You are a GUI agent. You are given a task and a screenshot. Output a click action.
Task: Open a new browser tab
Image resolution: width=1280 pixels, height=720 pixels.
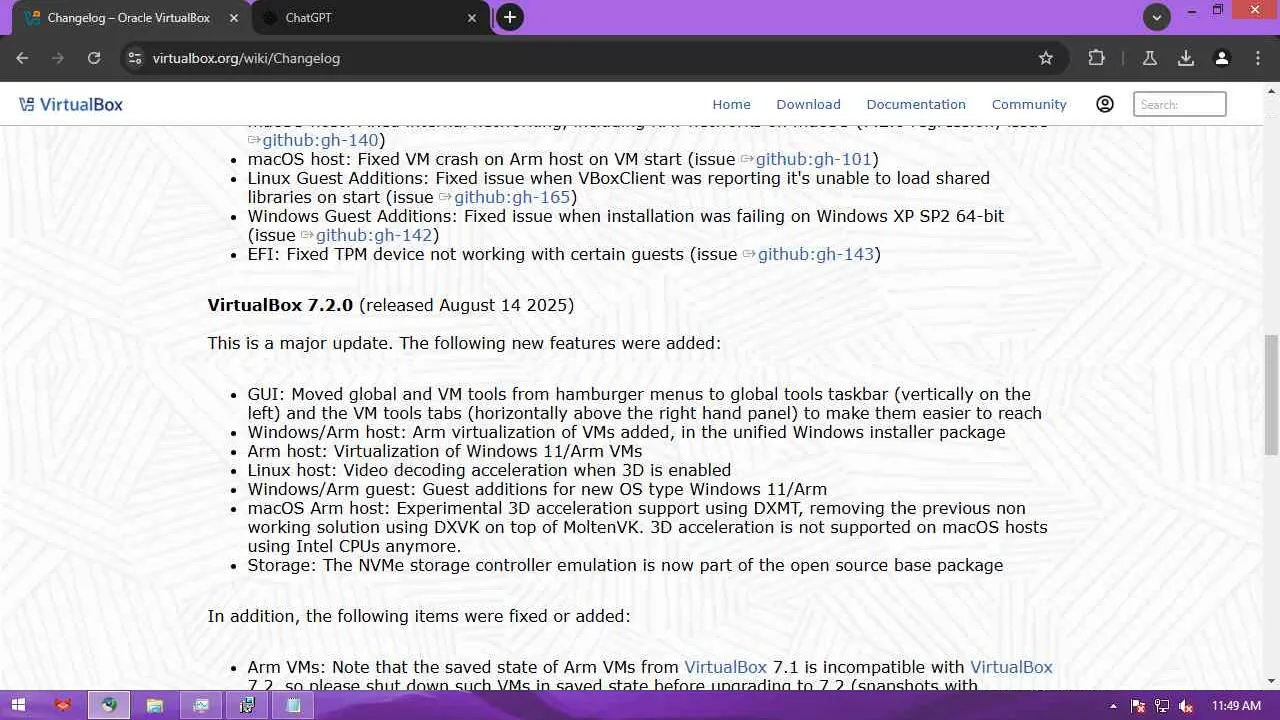(x=510, y=17)
